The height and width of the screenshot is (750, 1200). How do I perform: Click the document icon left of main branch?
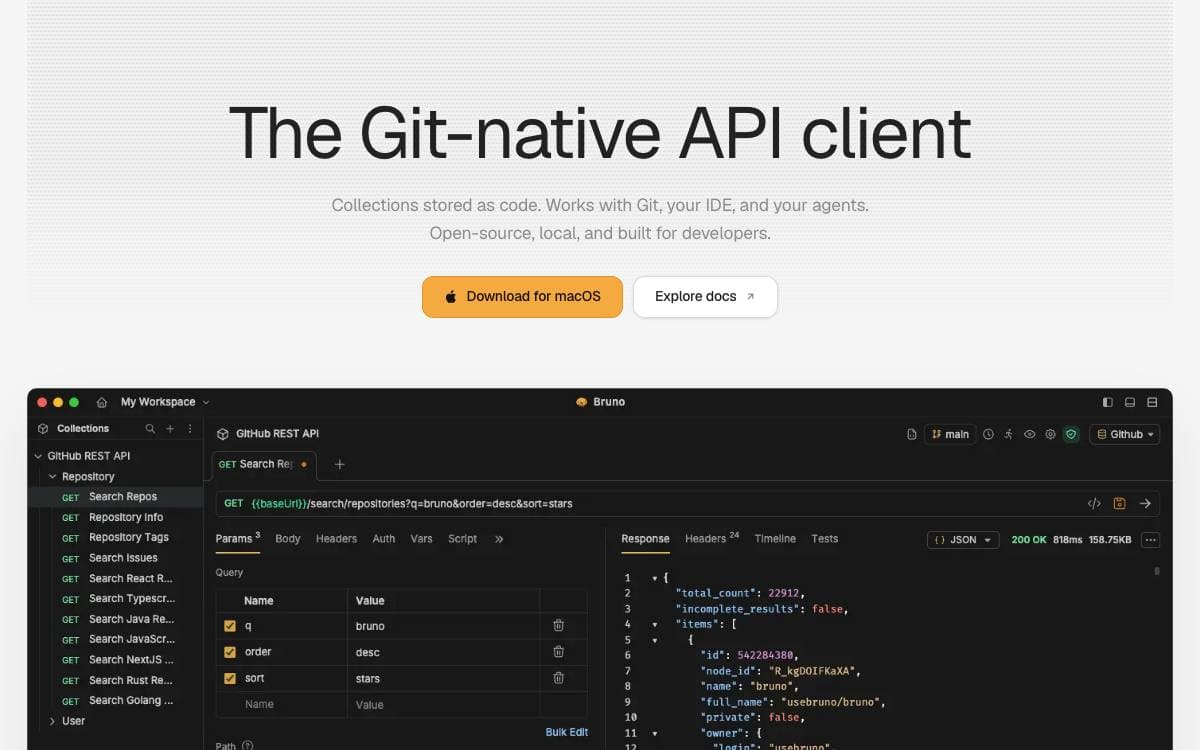[x=911, y=434]
